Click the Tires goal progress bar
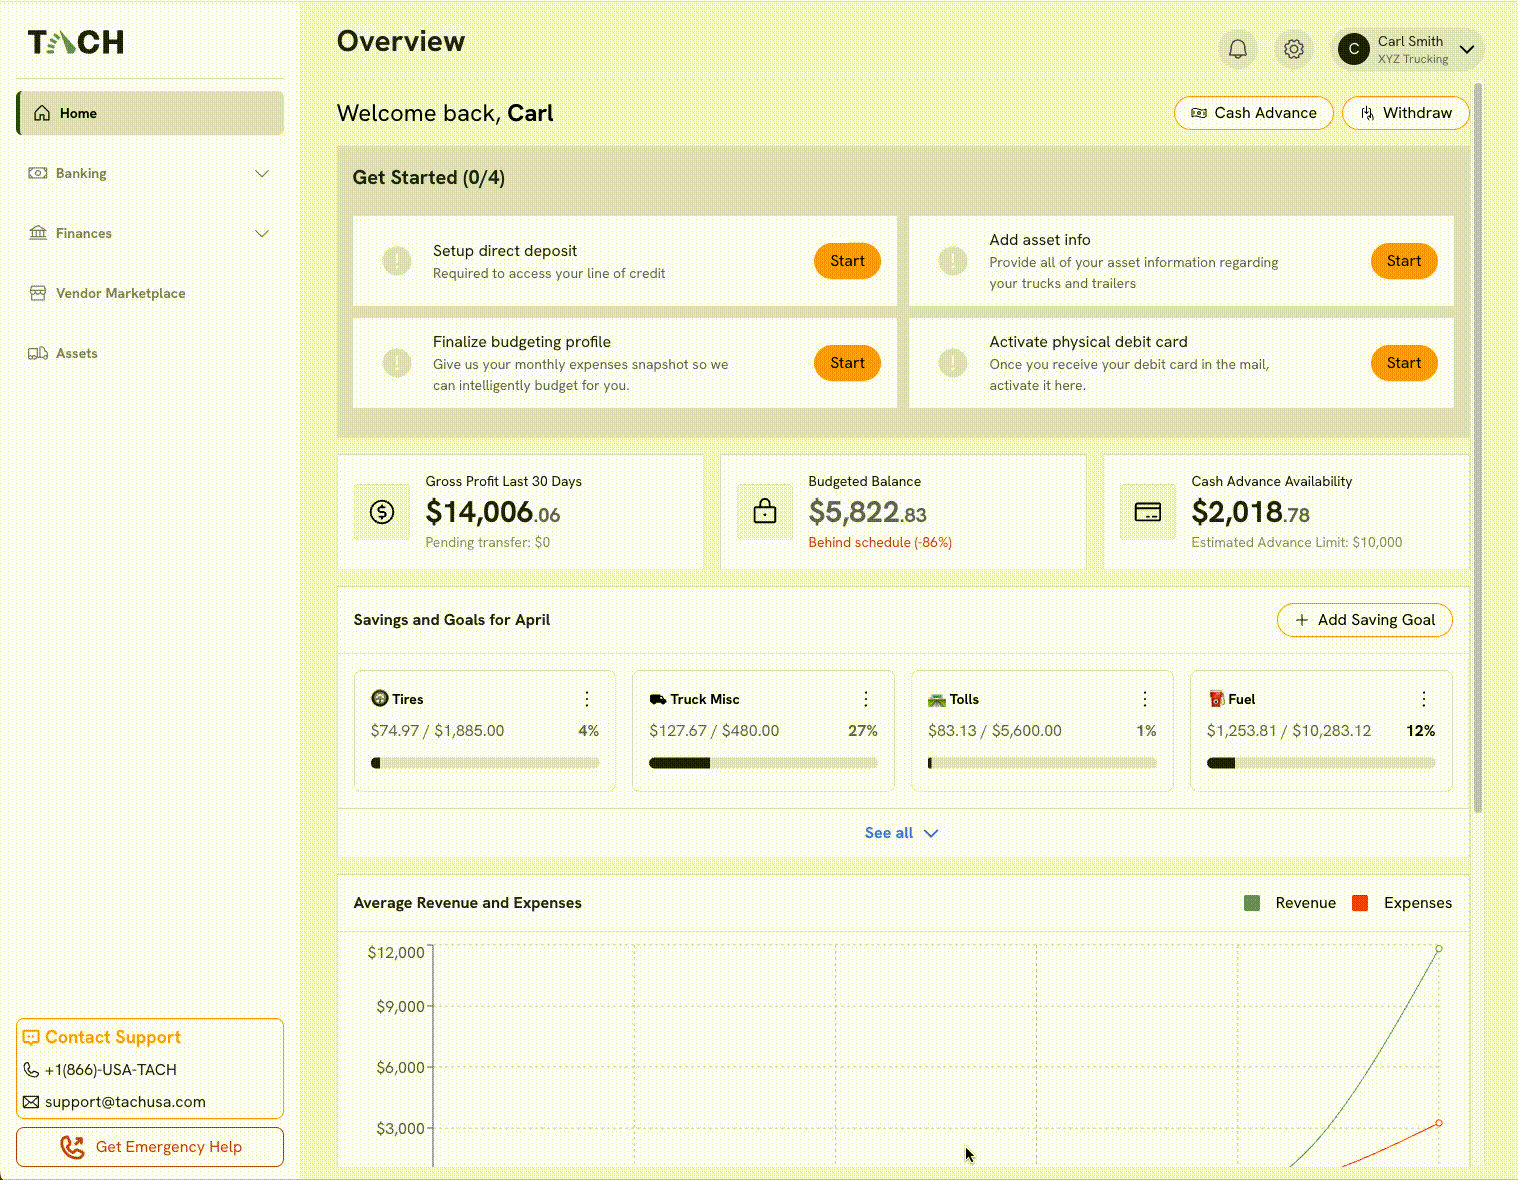This screenshot has height=1180, width=1518. pos(485,763)
